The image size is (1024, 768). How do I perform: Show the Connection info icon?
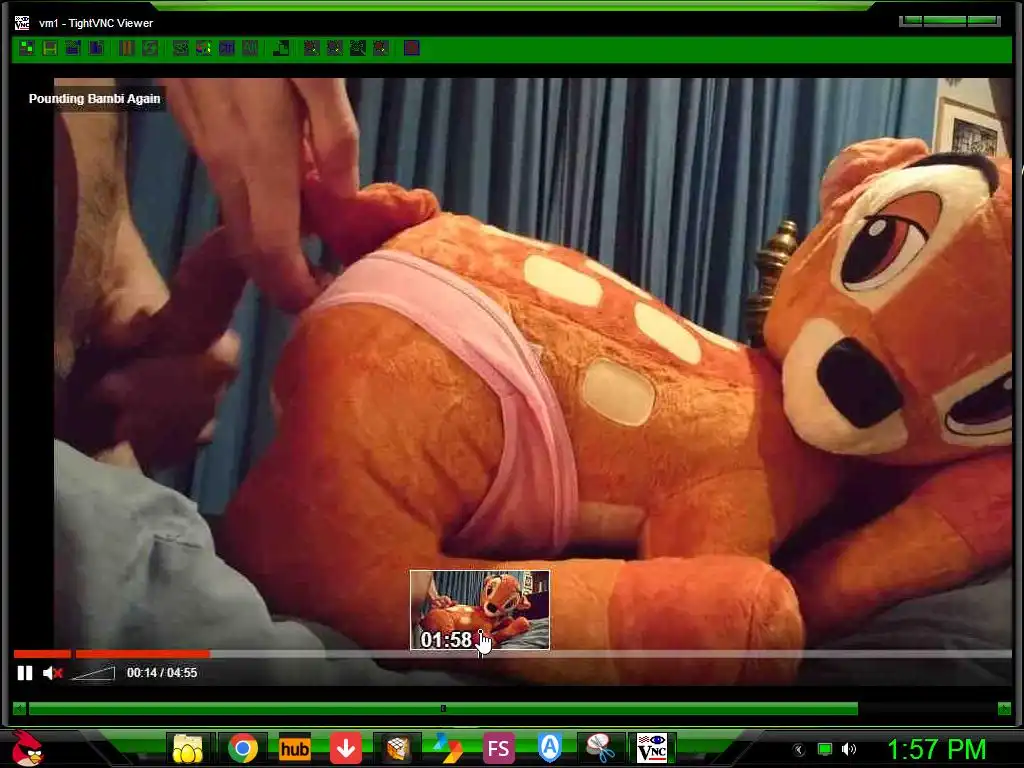pos(96,48)
